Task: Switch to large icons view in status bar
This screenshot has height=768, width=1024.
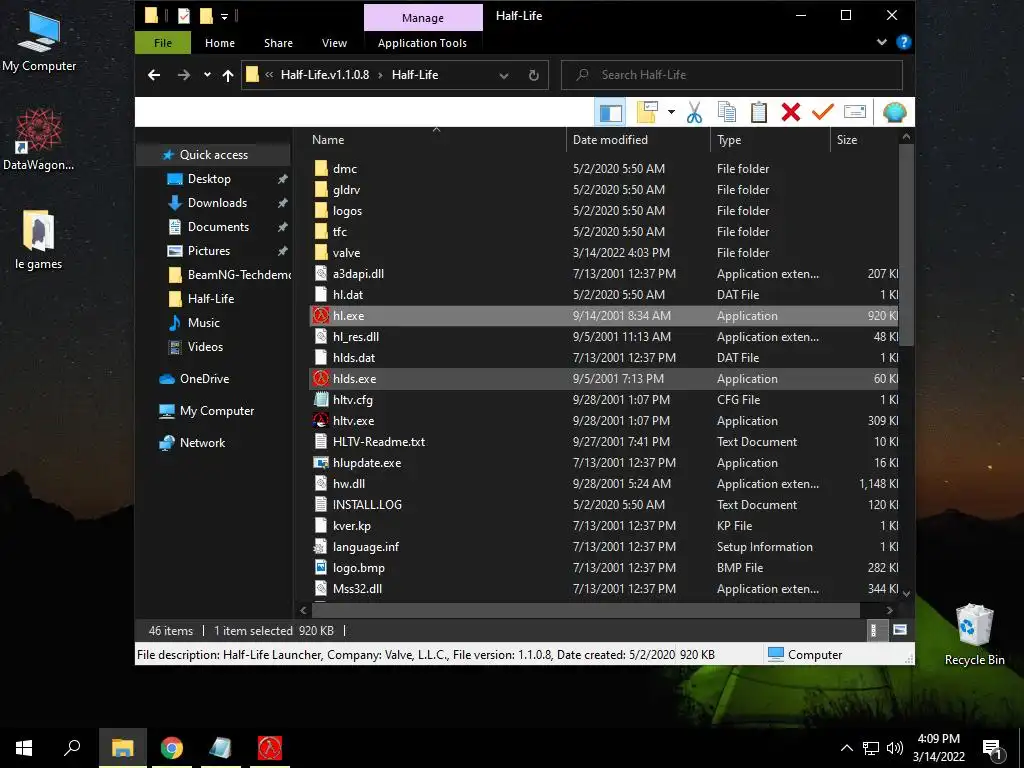Action: (900, 630)
